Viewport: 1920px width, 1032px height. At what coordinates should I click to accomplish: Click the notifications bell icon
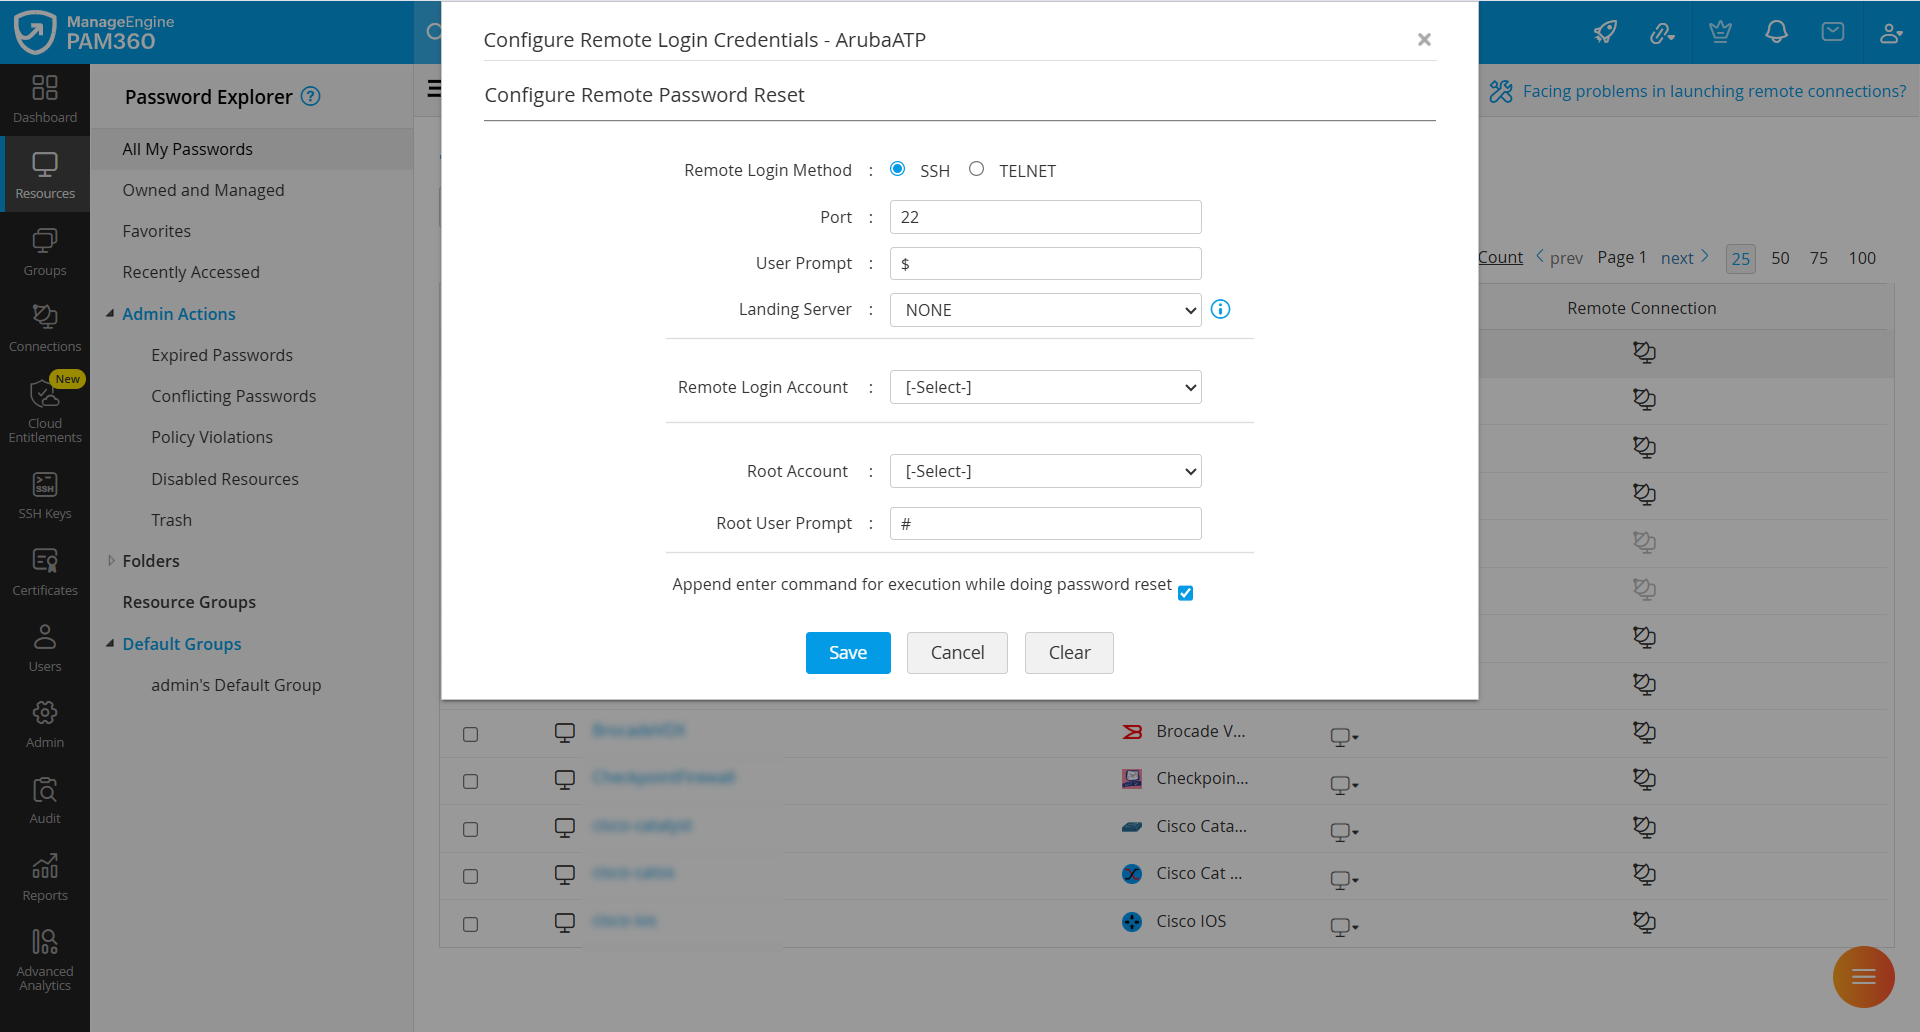[x=1776, y=32]
